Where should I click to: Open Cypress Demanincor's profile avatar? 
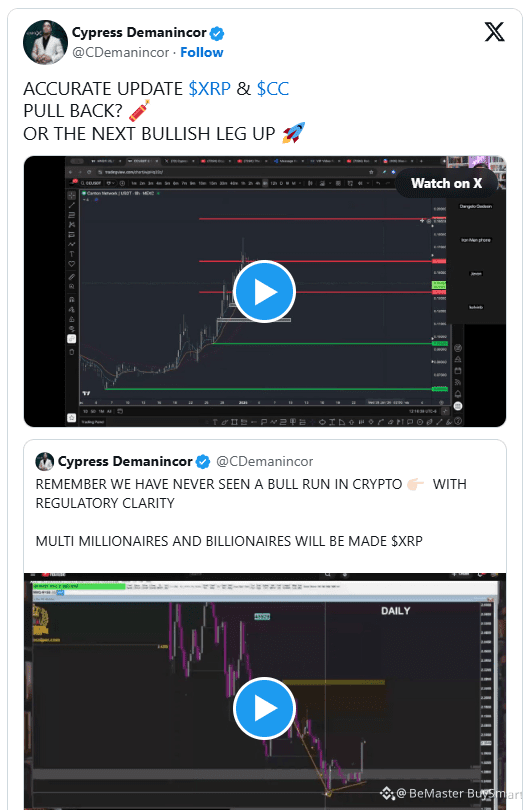point(45,42)
